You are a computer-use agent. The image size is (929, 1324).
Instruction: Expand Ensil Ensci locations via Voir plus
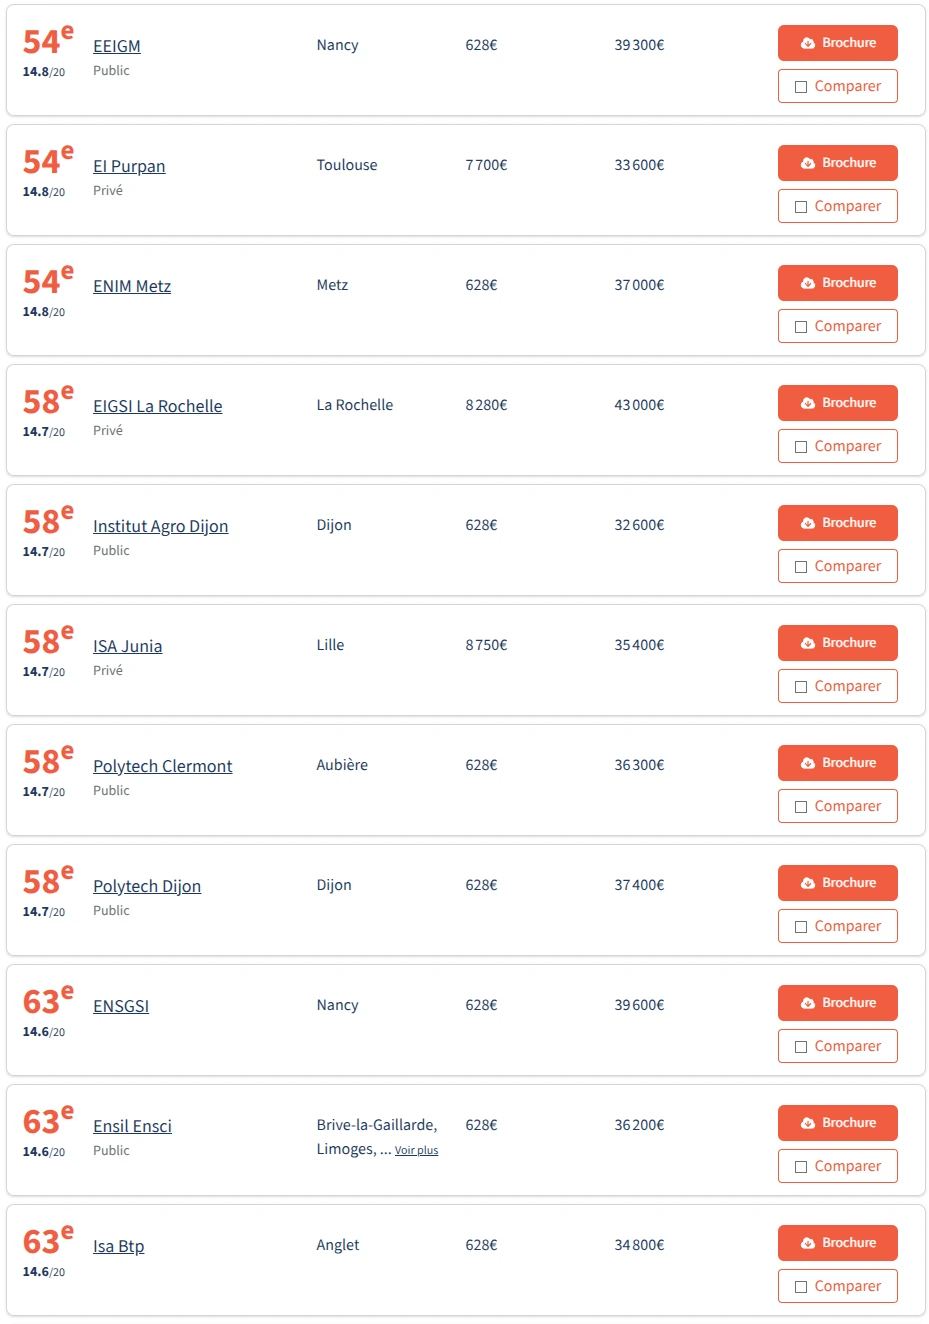coord(416,1151)
